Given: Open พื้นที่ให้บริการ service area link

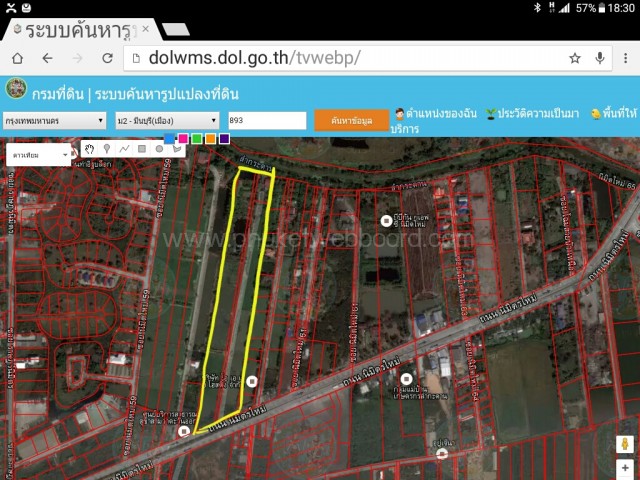Looking at the screenshot, I should tap(615, 113).
